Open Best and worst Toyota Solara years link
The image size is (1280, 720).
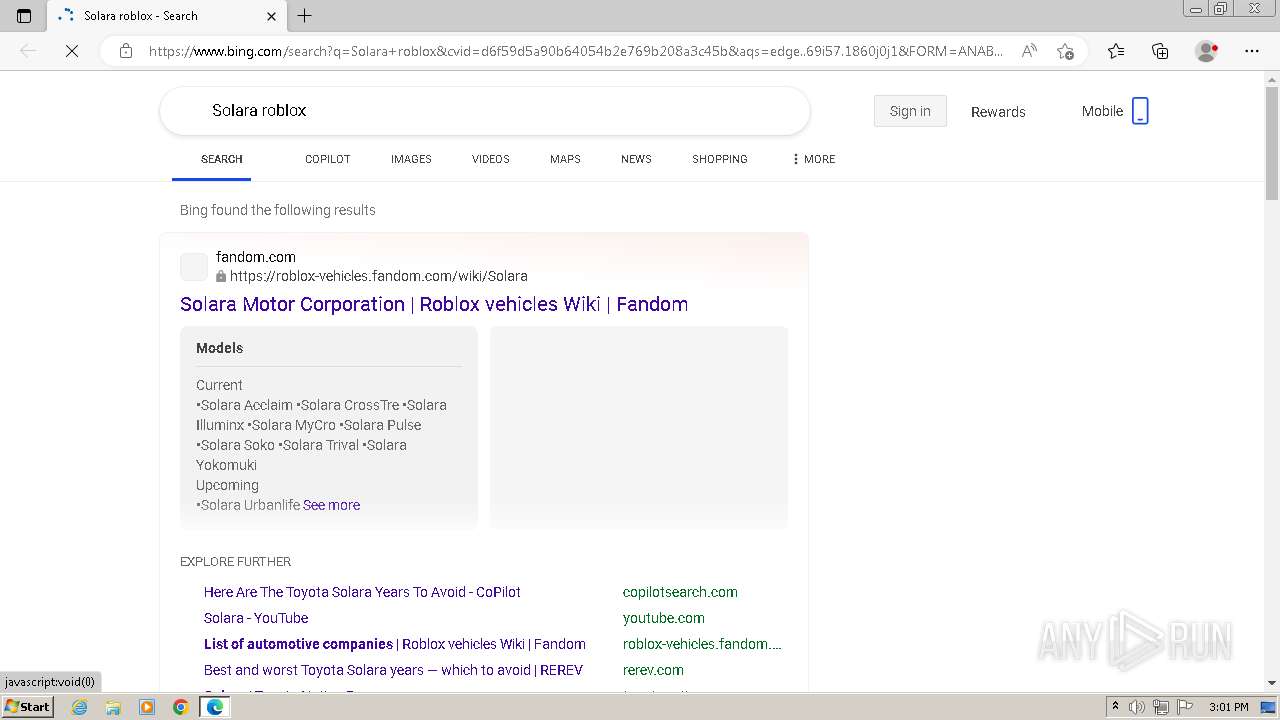pyautogui.click(x=393, y=670)
